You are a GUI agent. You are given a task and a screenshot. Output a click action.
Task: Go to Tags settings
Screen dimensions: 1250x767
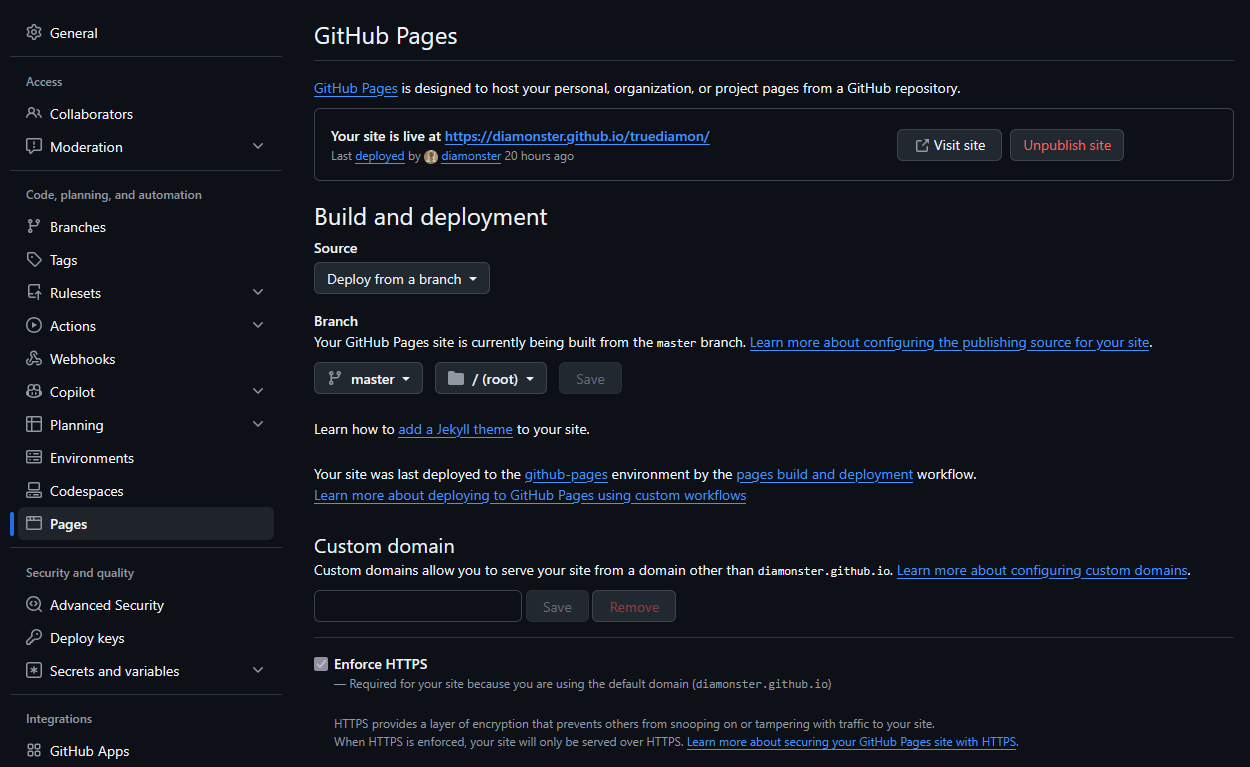(146, 260)
